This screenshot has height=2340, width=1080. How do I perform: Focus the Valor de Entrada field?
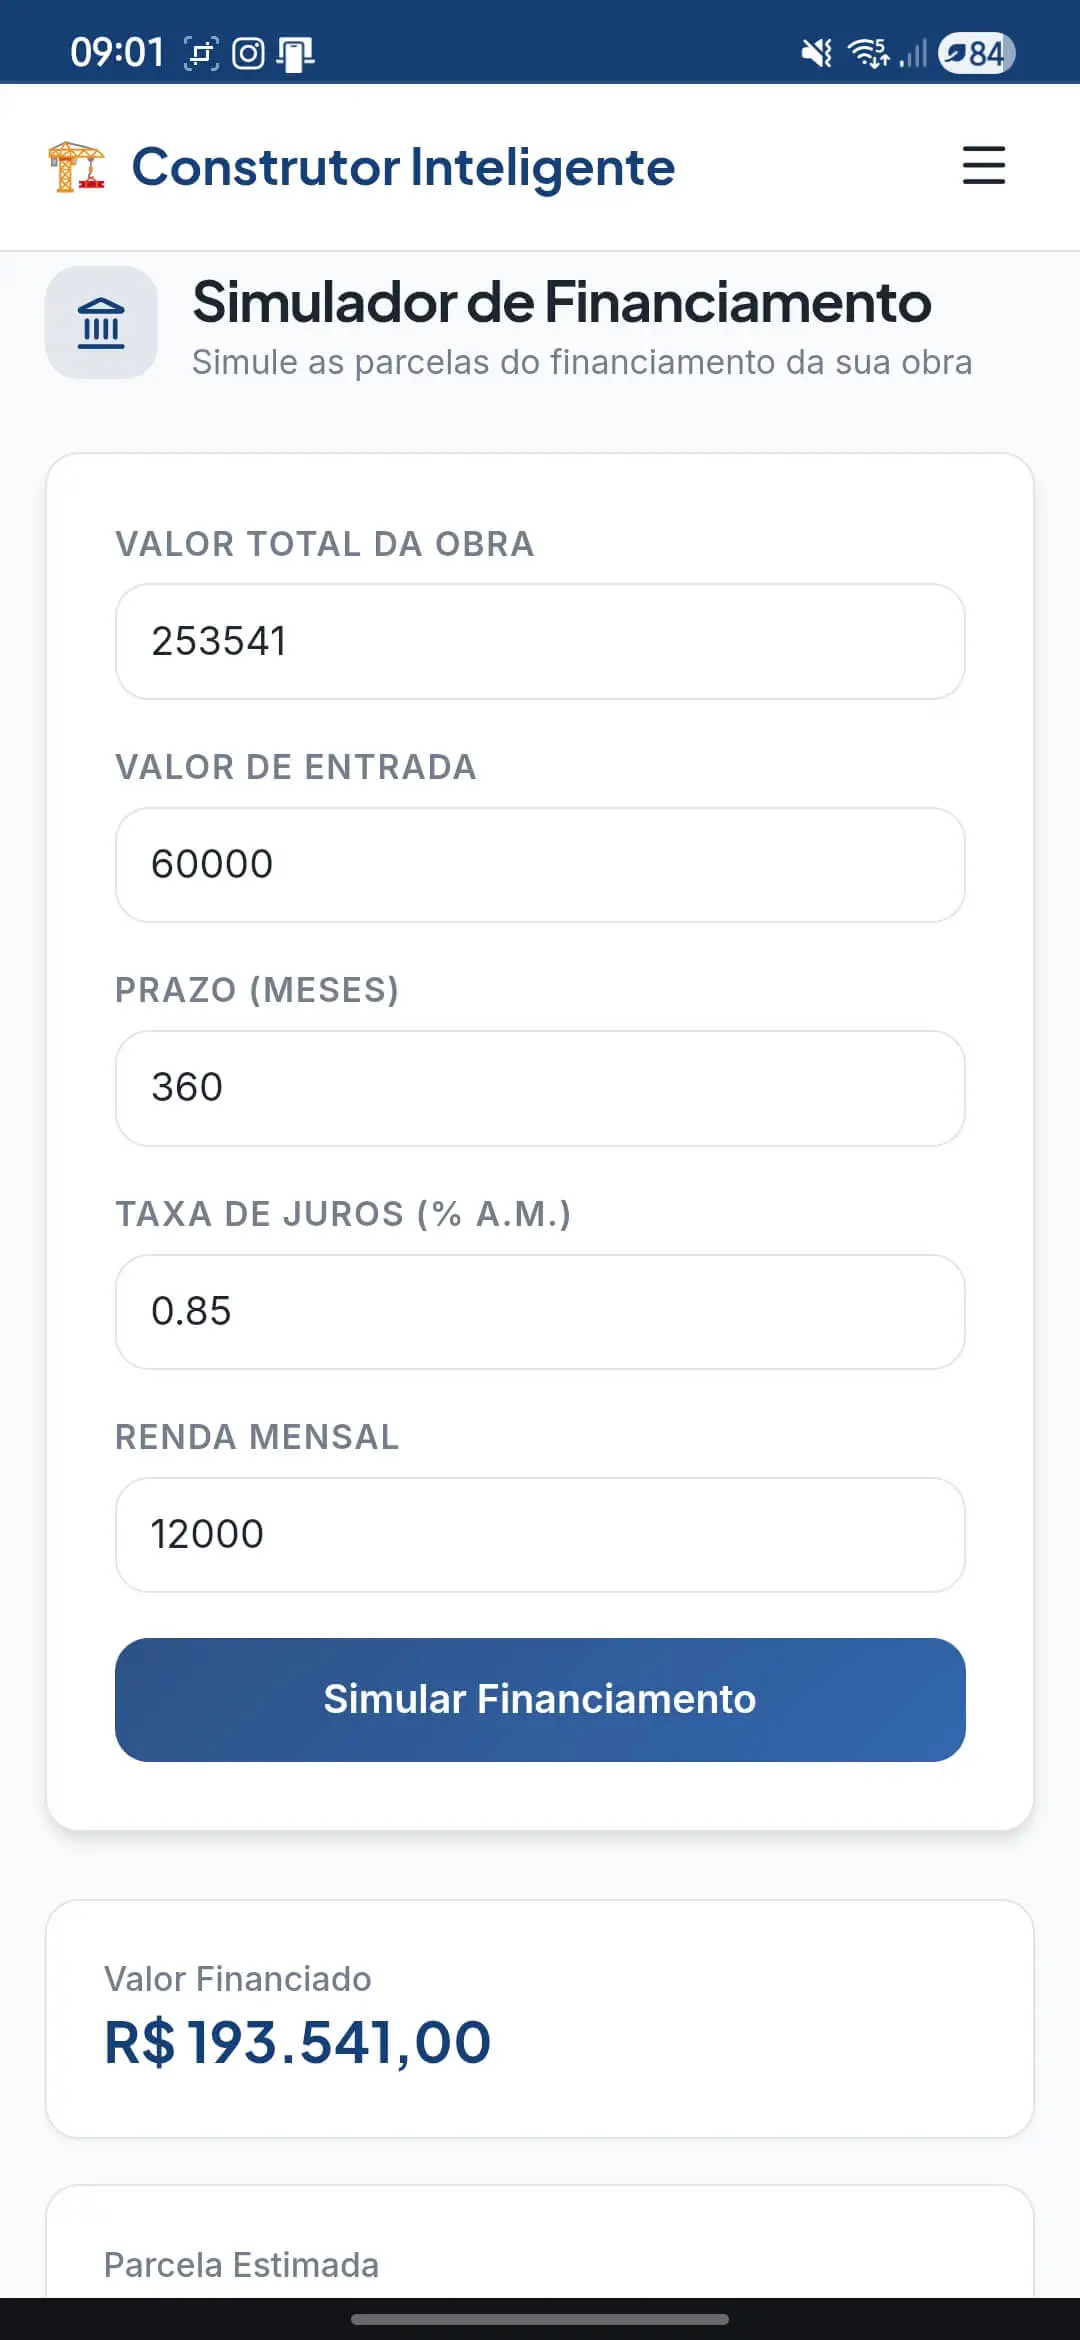(540, 865)
